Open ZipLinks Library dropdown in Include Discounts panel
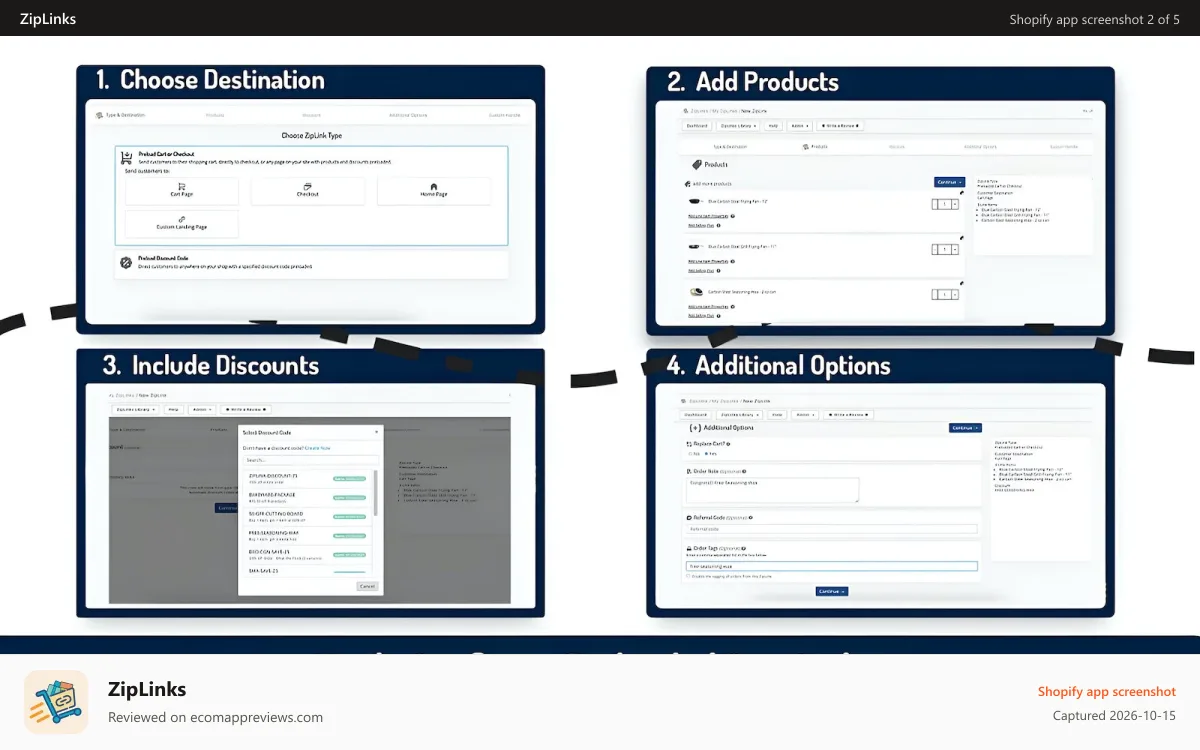 click(x=136, y=410)
